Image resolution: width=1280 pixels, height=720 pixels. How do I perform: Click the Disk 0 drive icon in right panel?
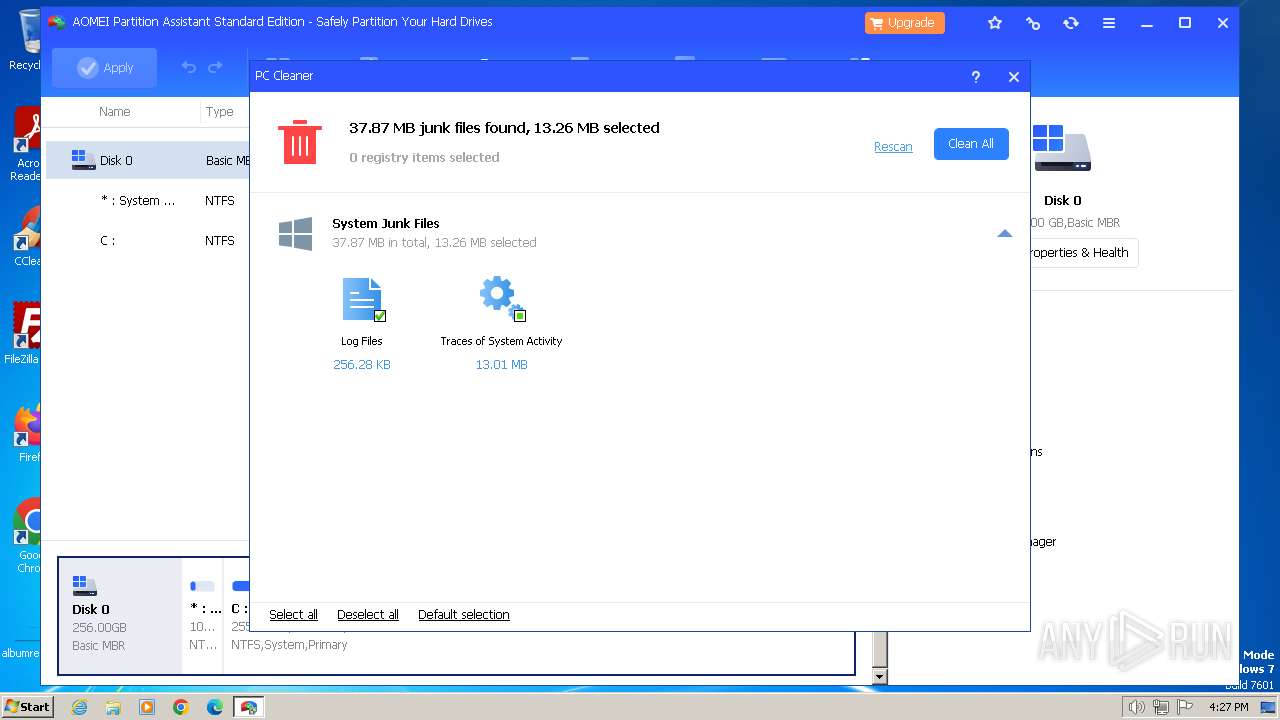1062,148
